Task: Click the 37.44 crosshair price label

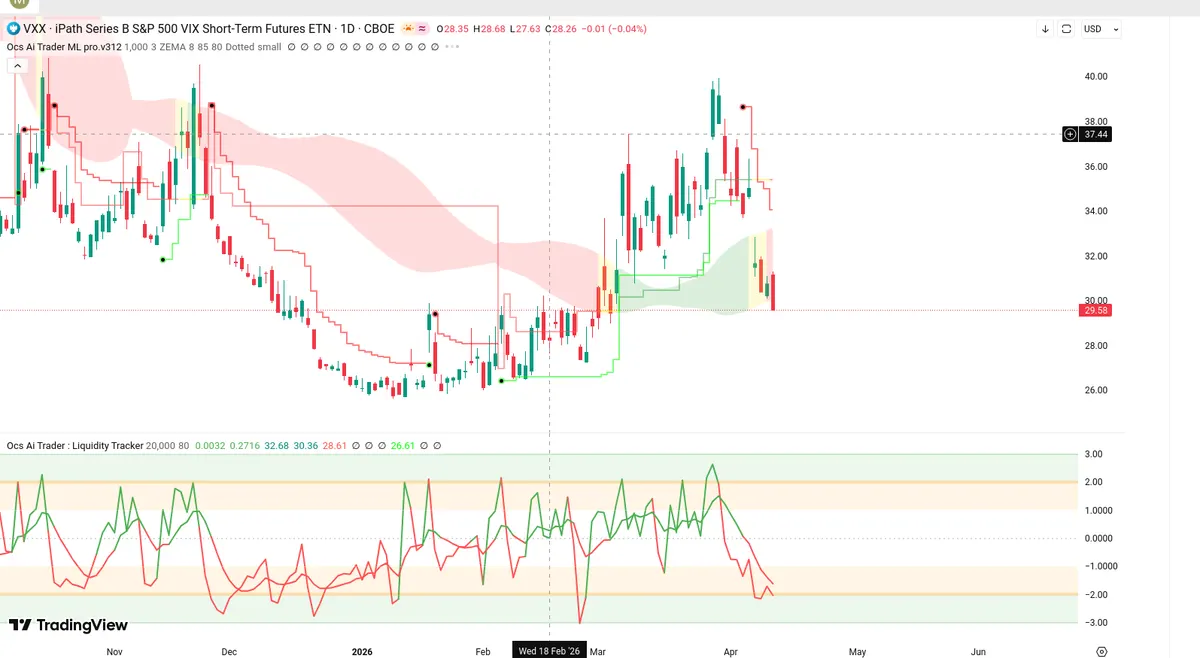Action: pyautogui.click(x=1096, y=134)
